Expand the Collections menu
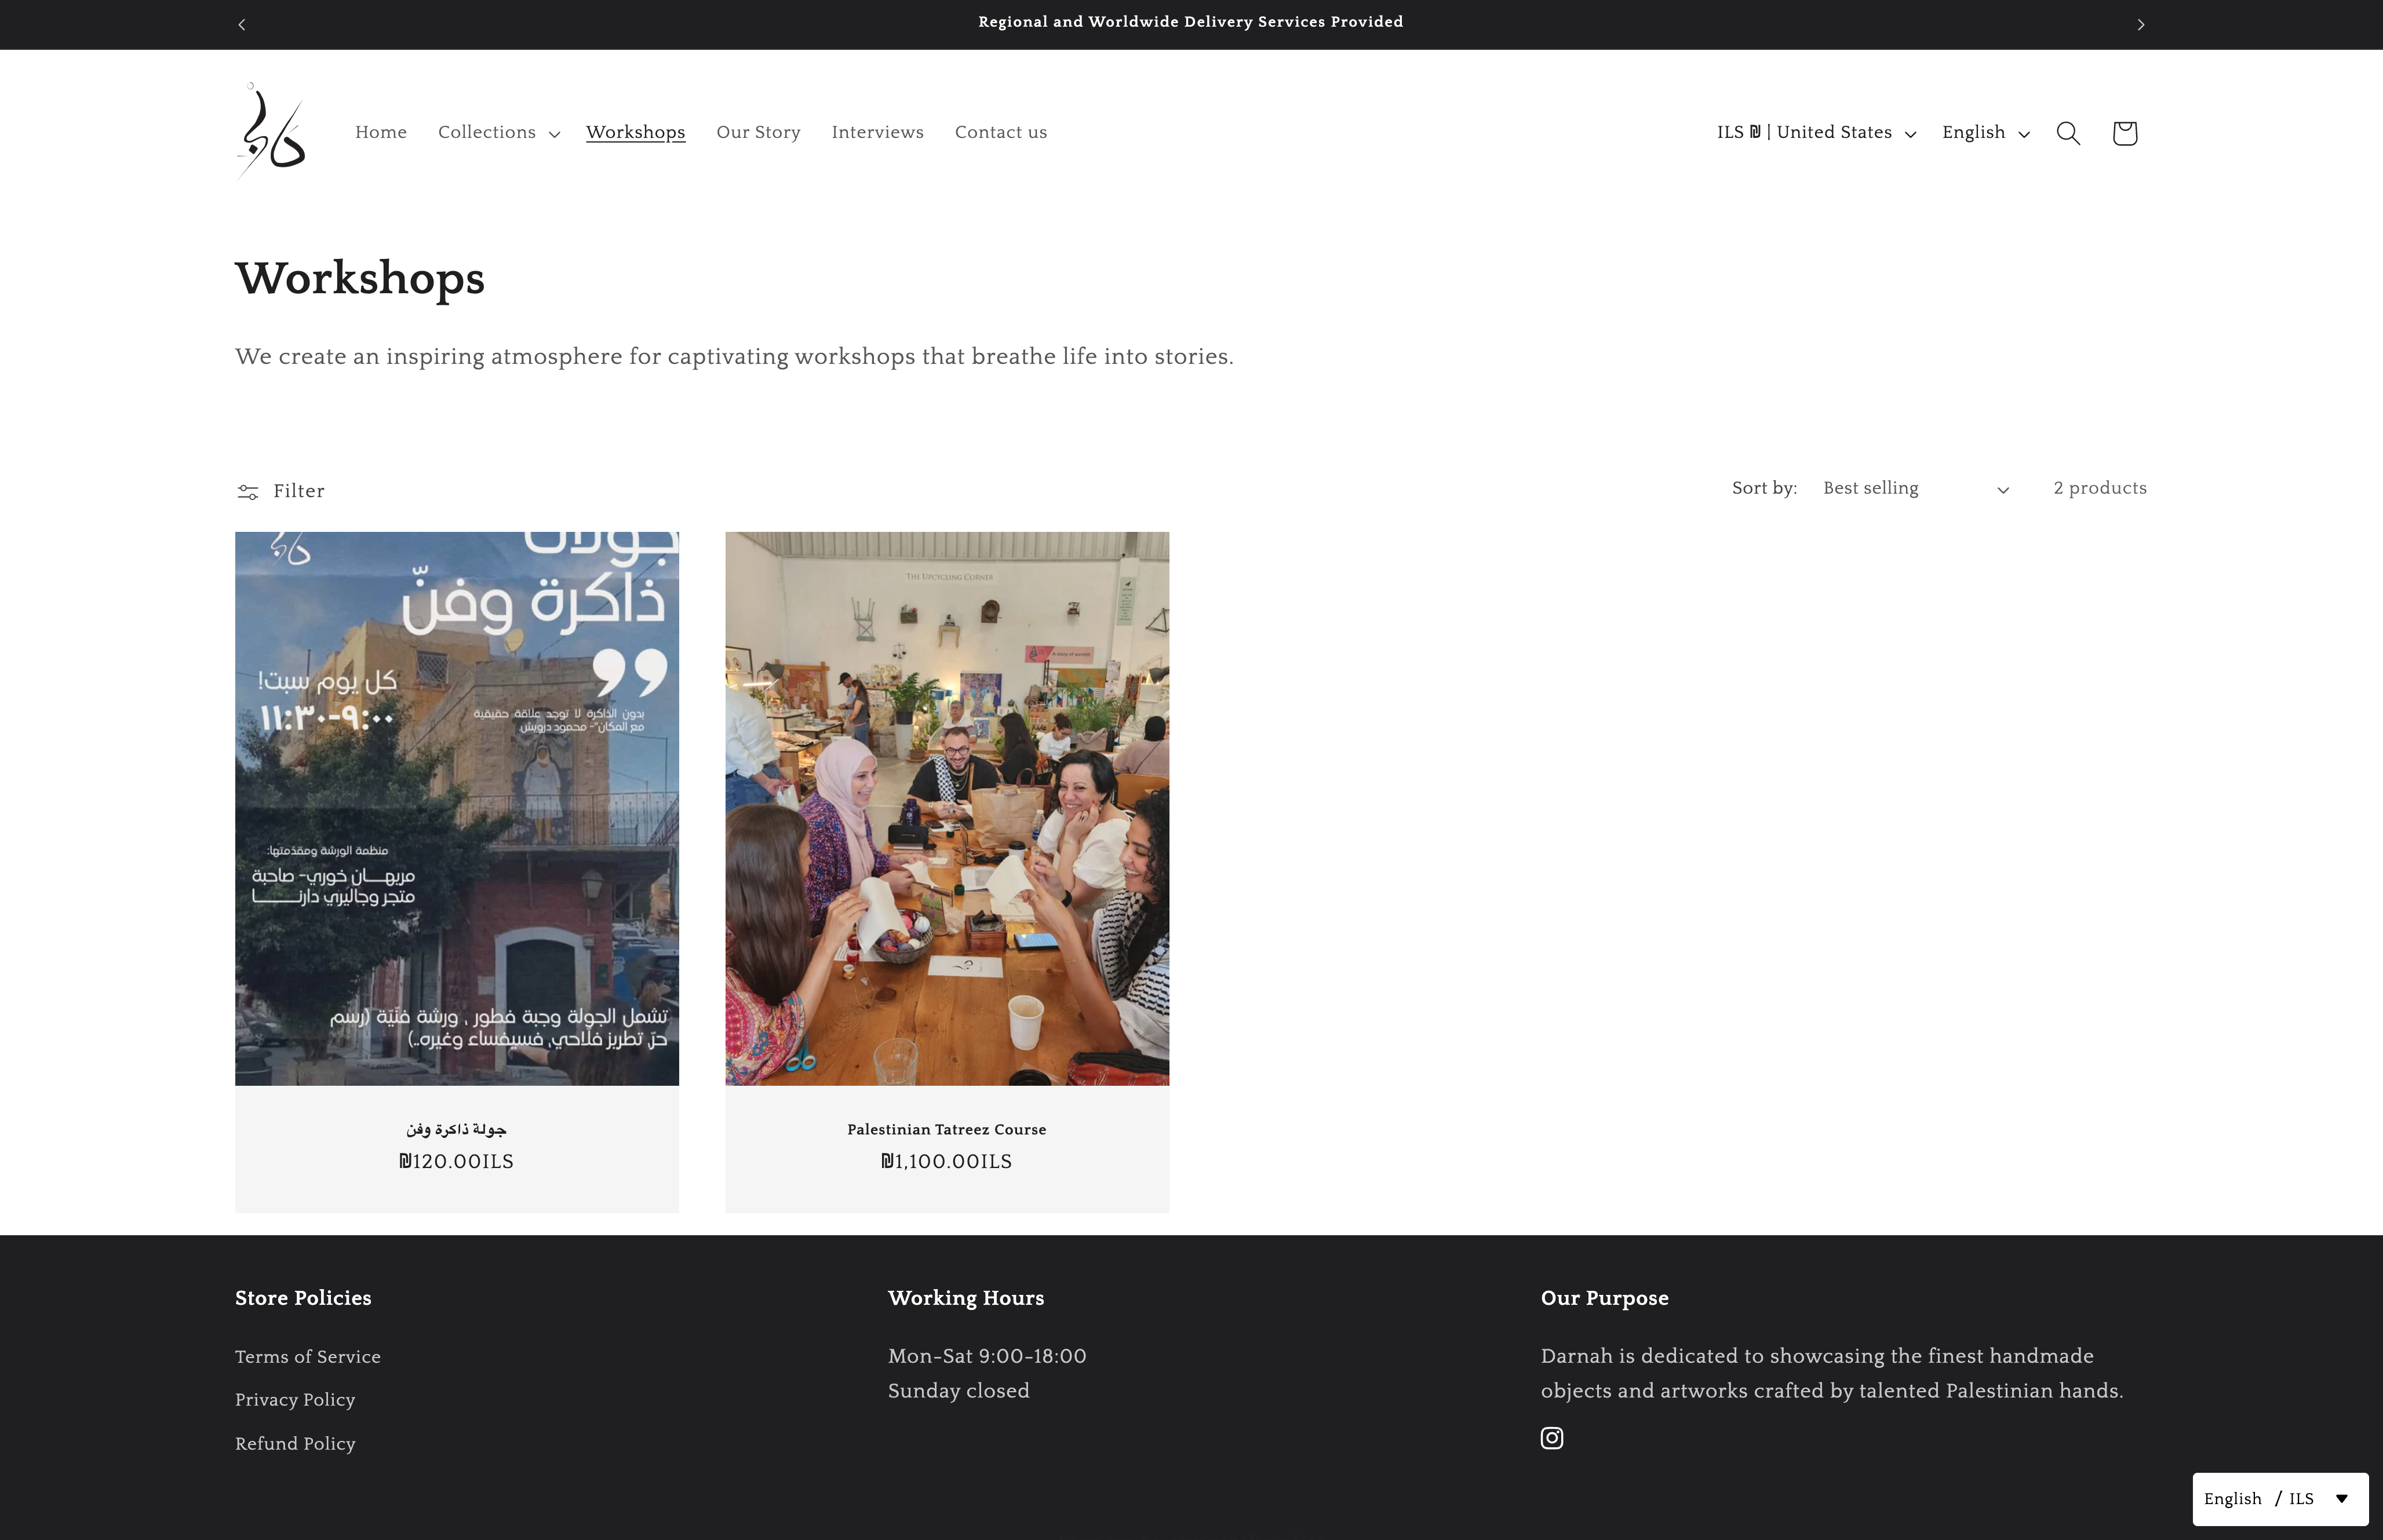 [x=498, y=132]
